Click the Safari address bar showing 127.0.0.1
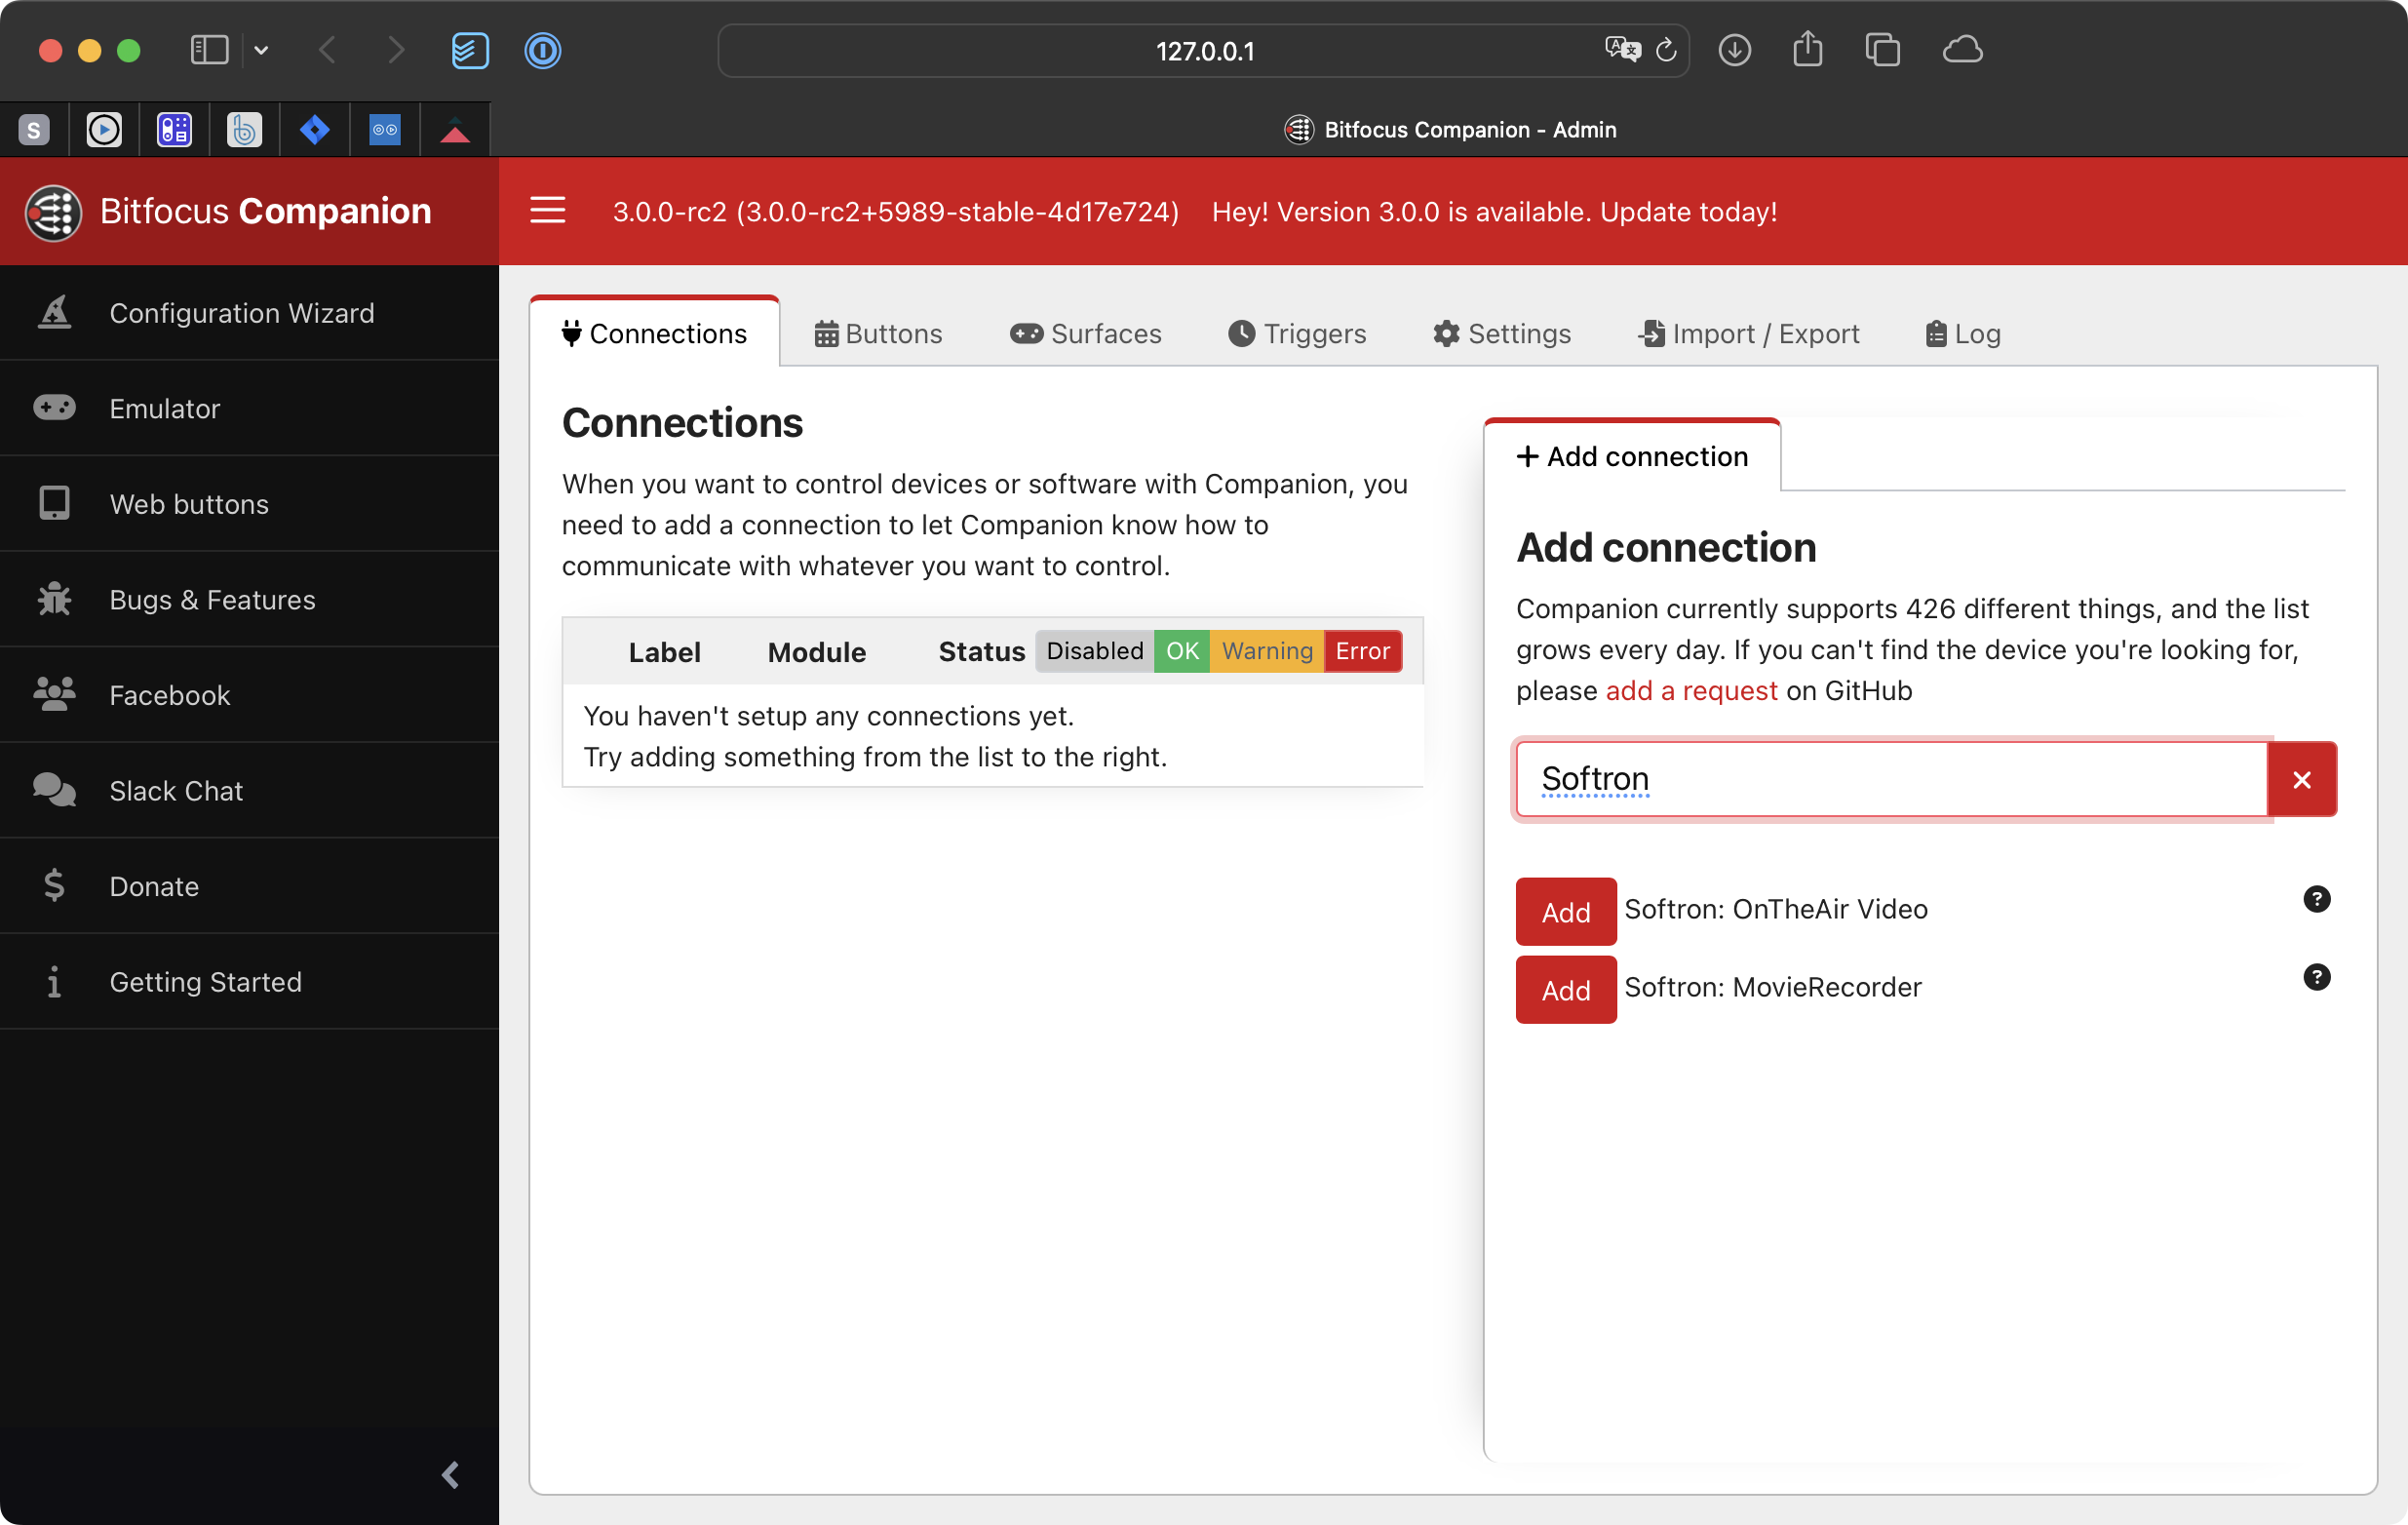 pyautogui.click(x=1204, y=50)
